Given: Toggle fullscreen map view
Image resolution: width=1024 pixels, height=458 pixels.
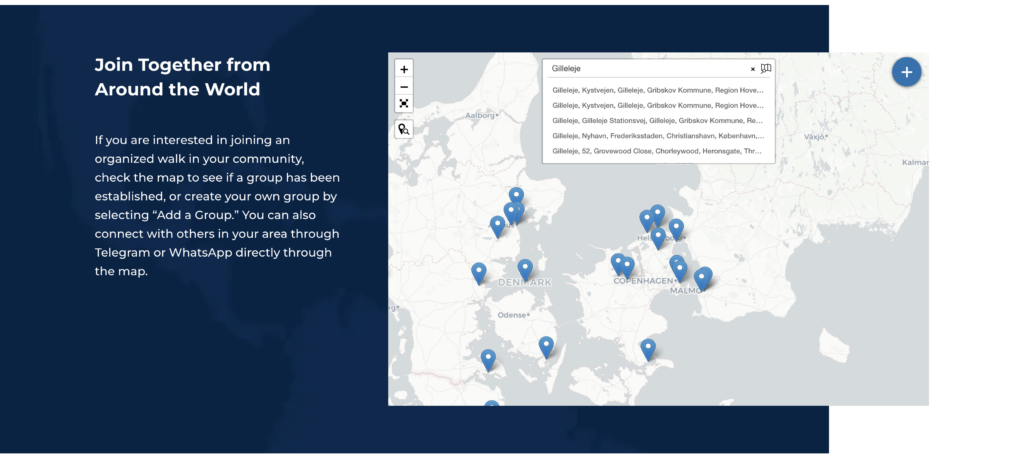Looking at the screenshot, I should [x=404, y=103].
